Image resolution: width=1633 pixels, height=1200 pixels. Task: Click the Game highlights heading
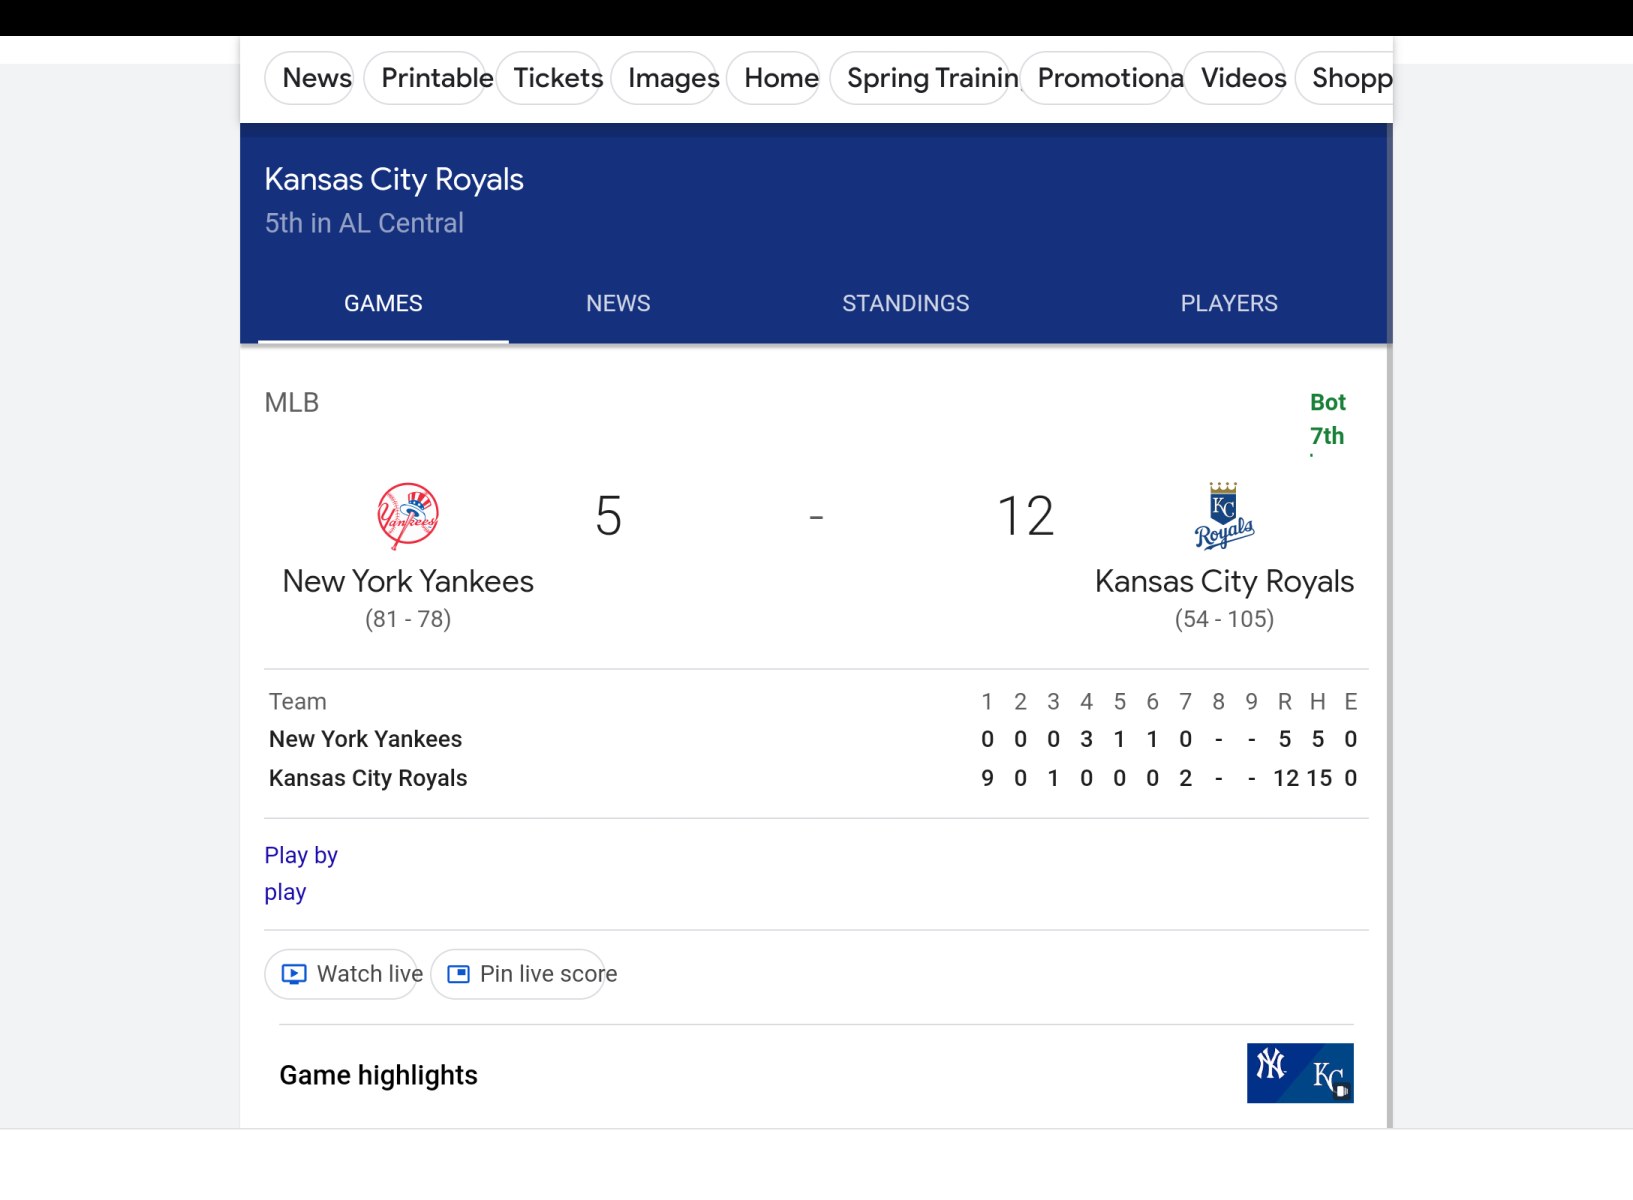[378, 1075]
